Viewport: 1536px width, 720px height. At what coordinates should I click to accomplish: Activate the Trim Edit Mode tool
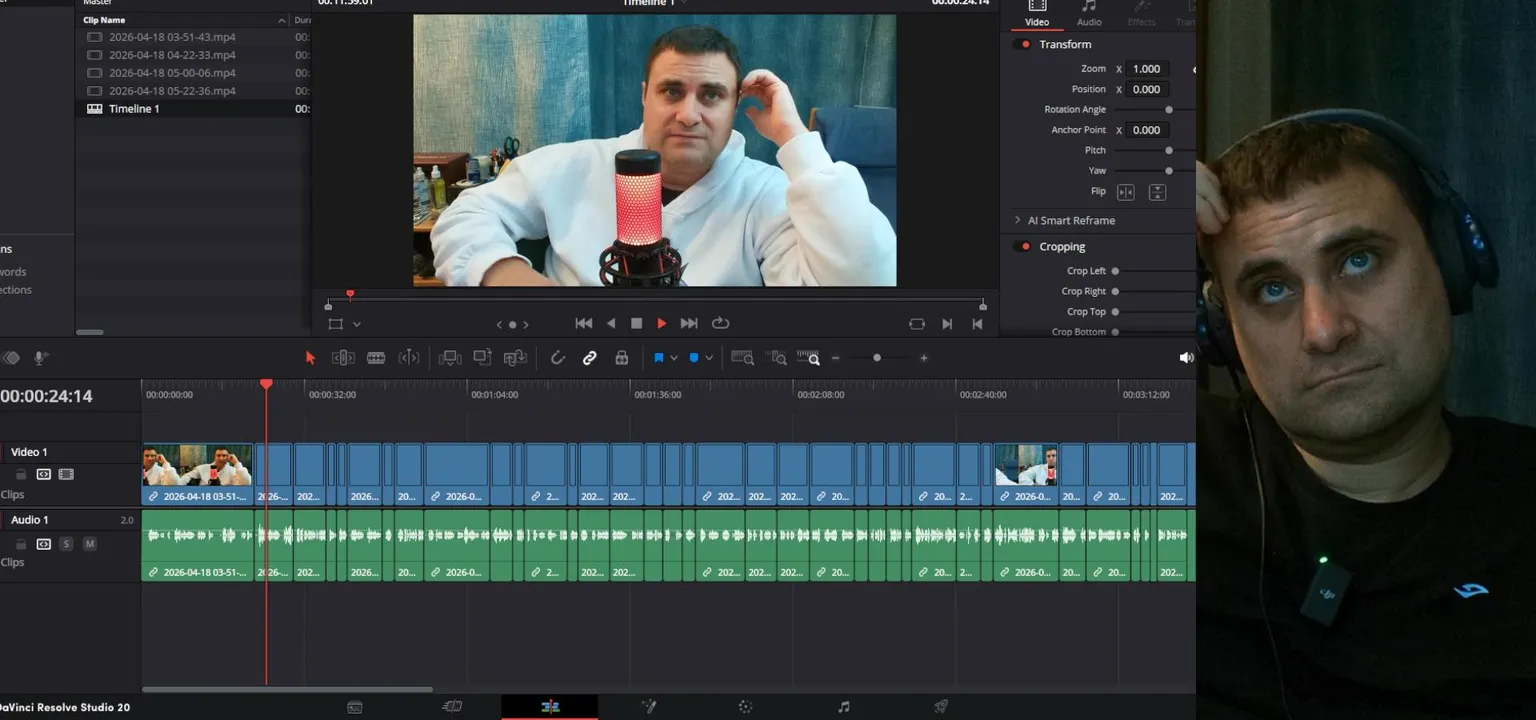click(343, 358)
